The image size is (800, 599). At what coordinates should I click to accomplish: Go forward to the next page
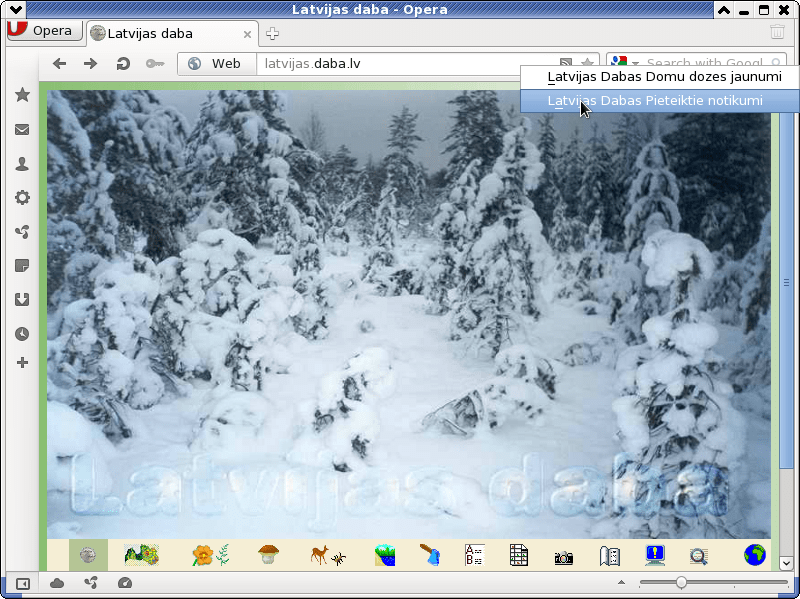[x=90, y=64]
